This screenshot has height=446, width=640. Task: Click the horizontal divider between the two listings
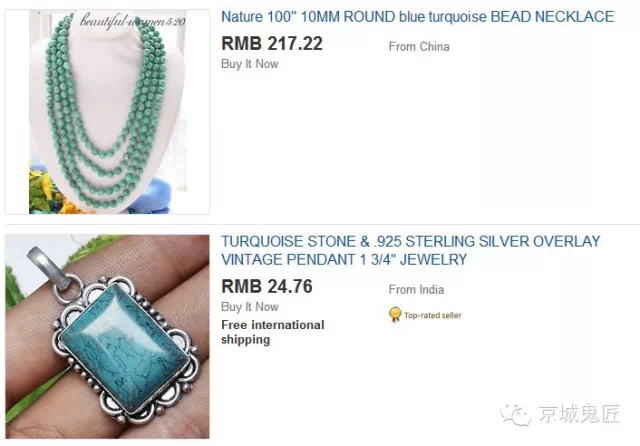(x=322, y=224)
